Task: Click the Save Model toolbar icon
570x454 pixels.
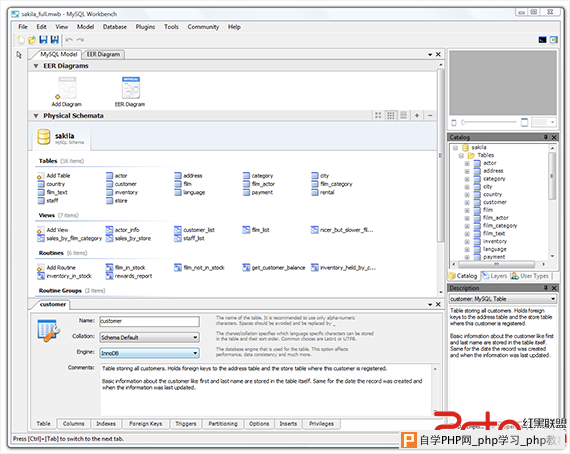Action: click(43, 40)
